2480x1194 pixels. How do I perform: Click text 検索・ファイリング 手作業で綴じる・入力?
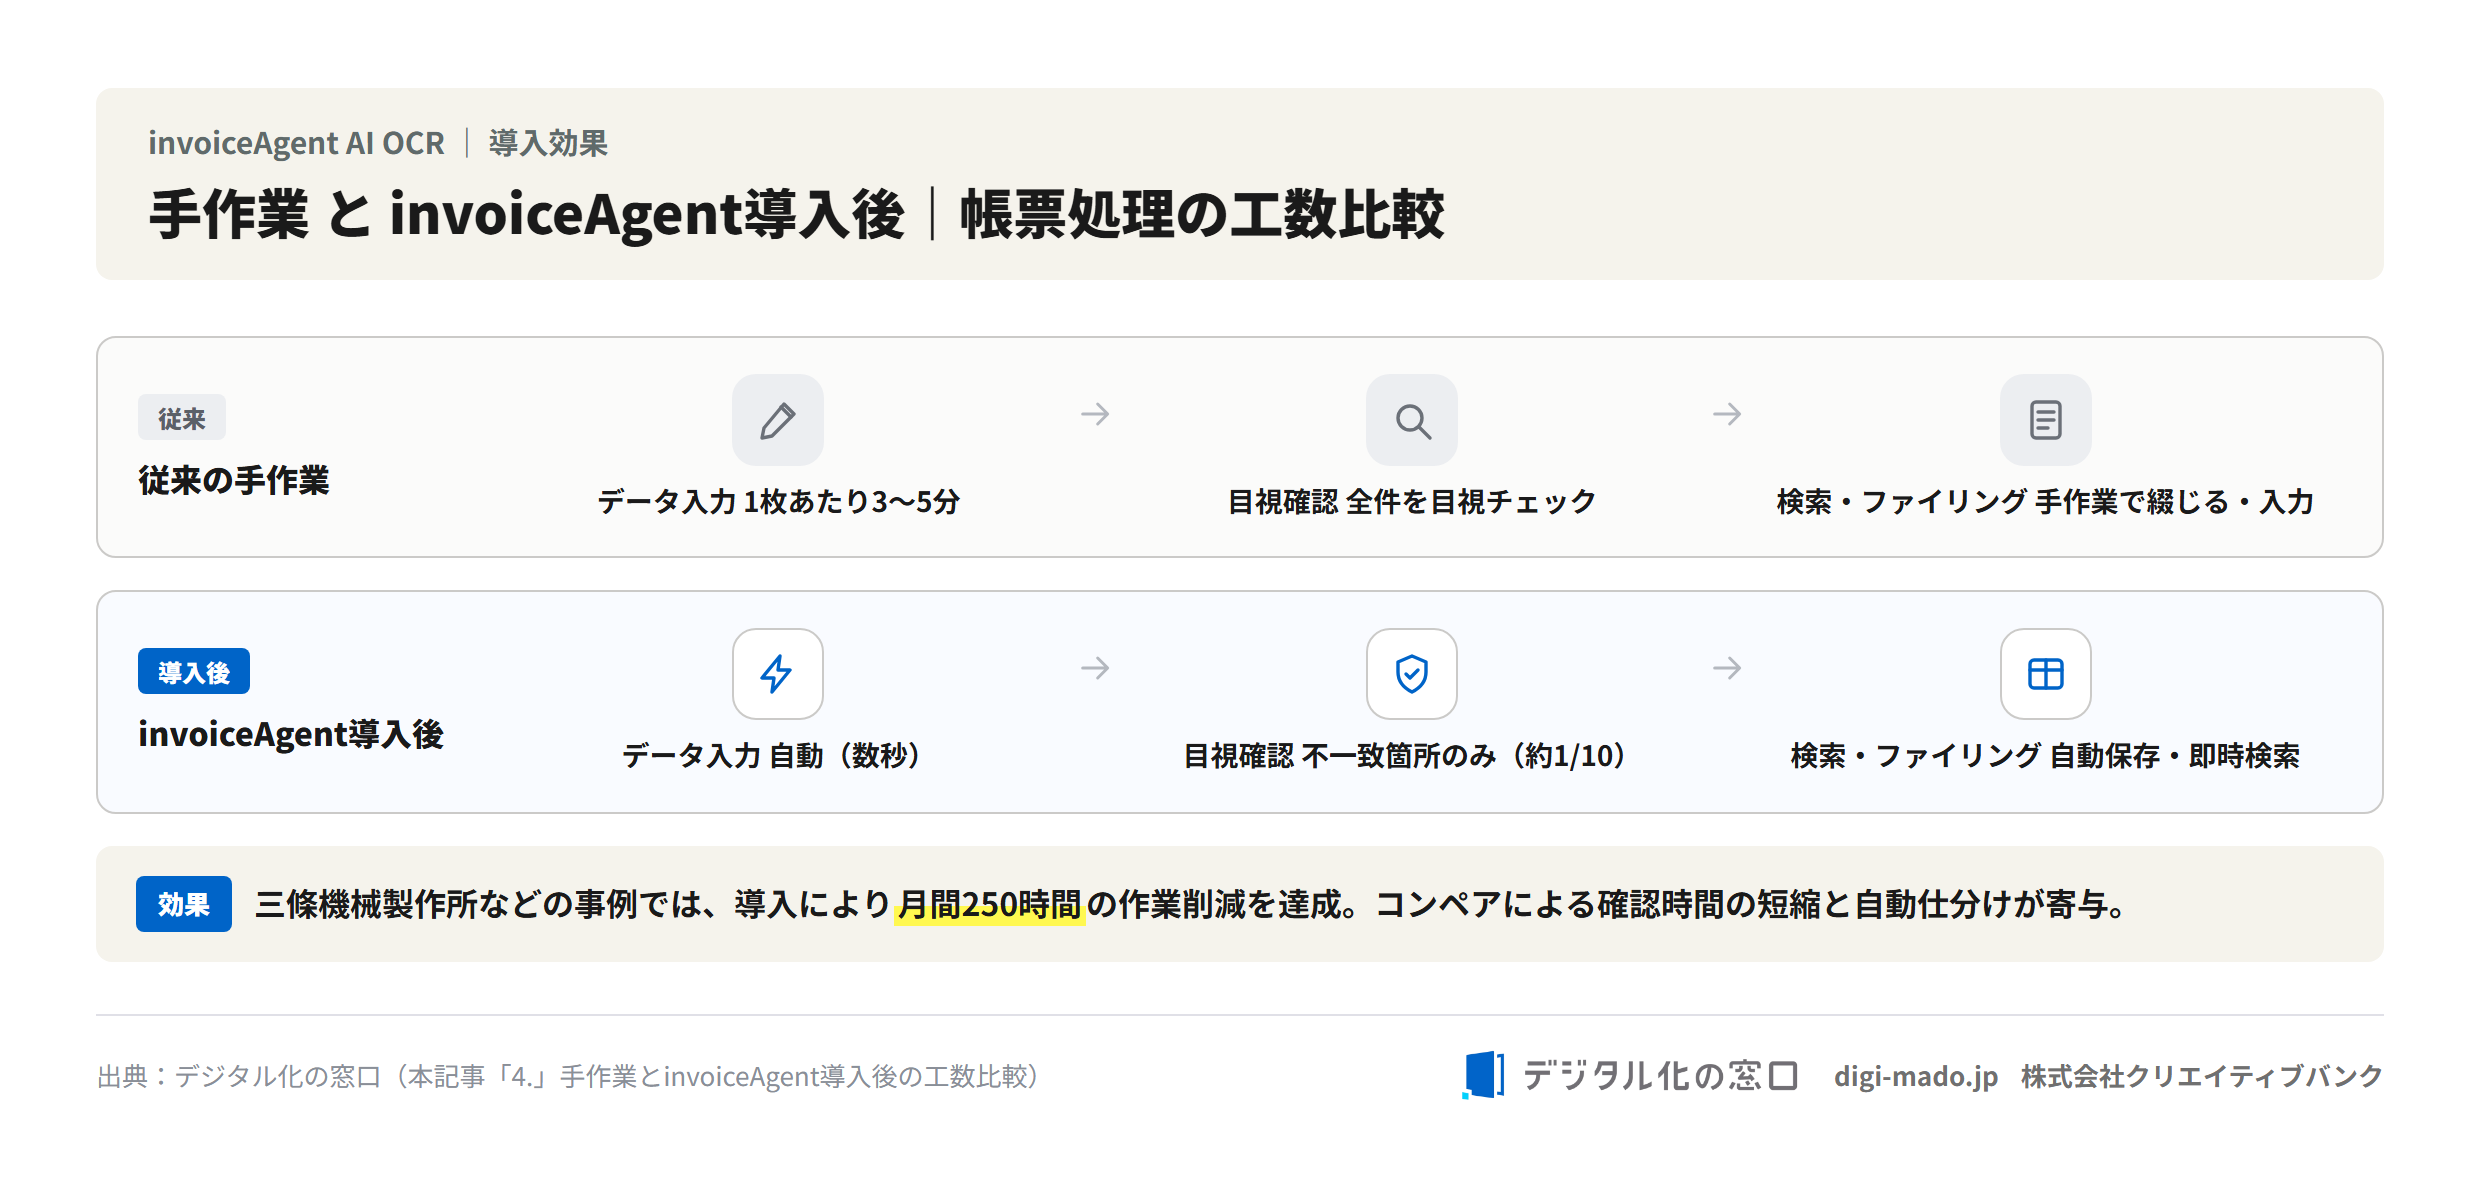pyautogui.click(x=2045, y=501)
